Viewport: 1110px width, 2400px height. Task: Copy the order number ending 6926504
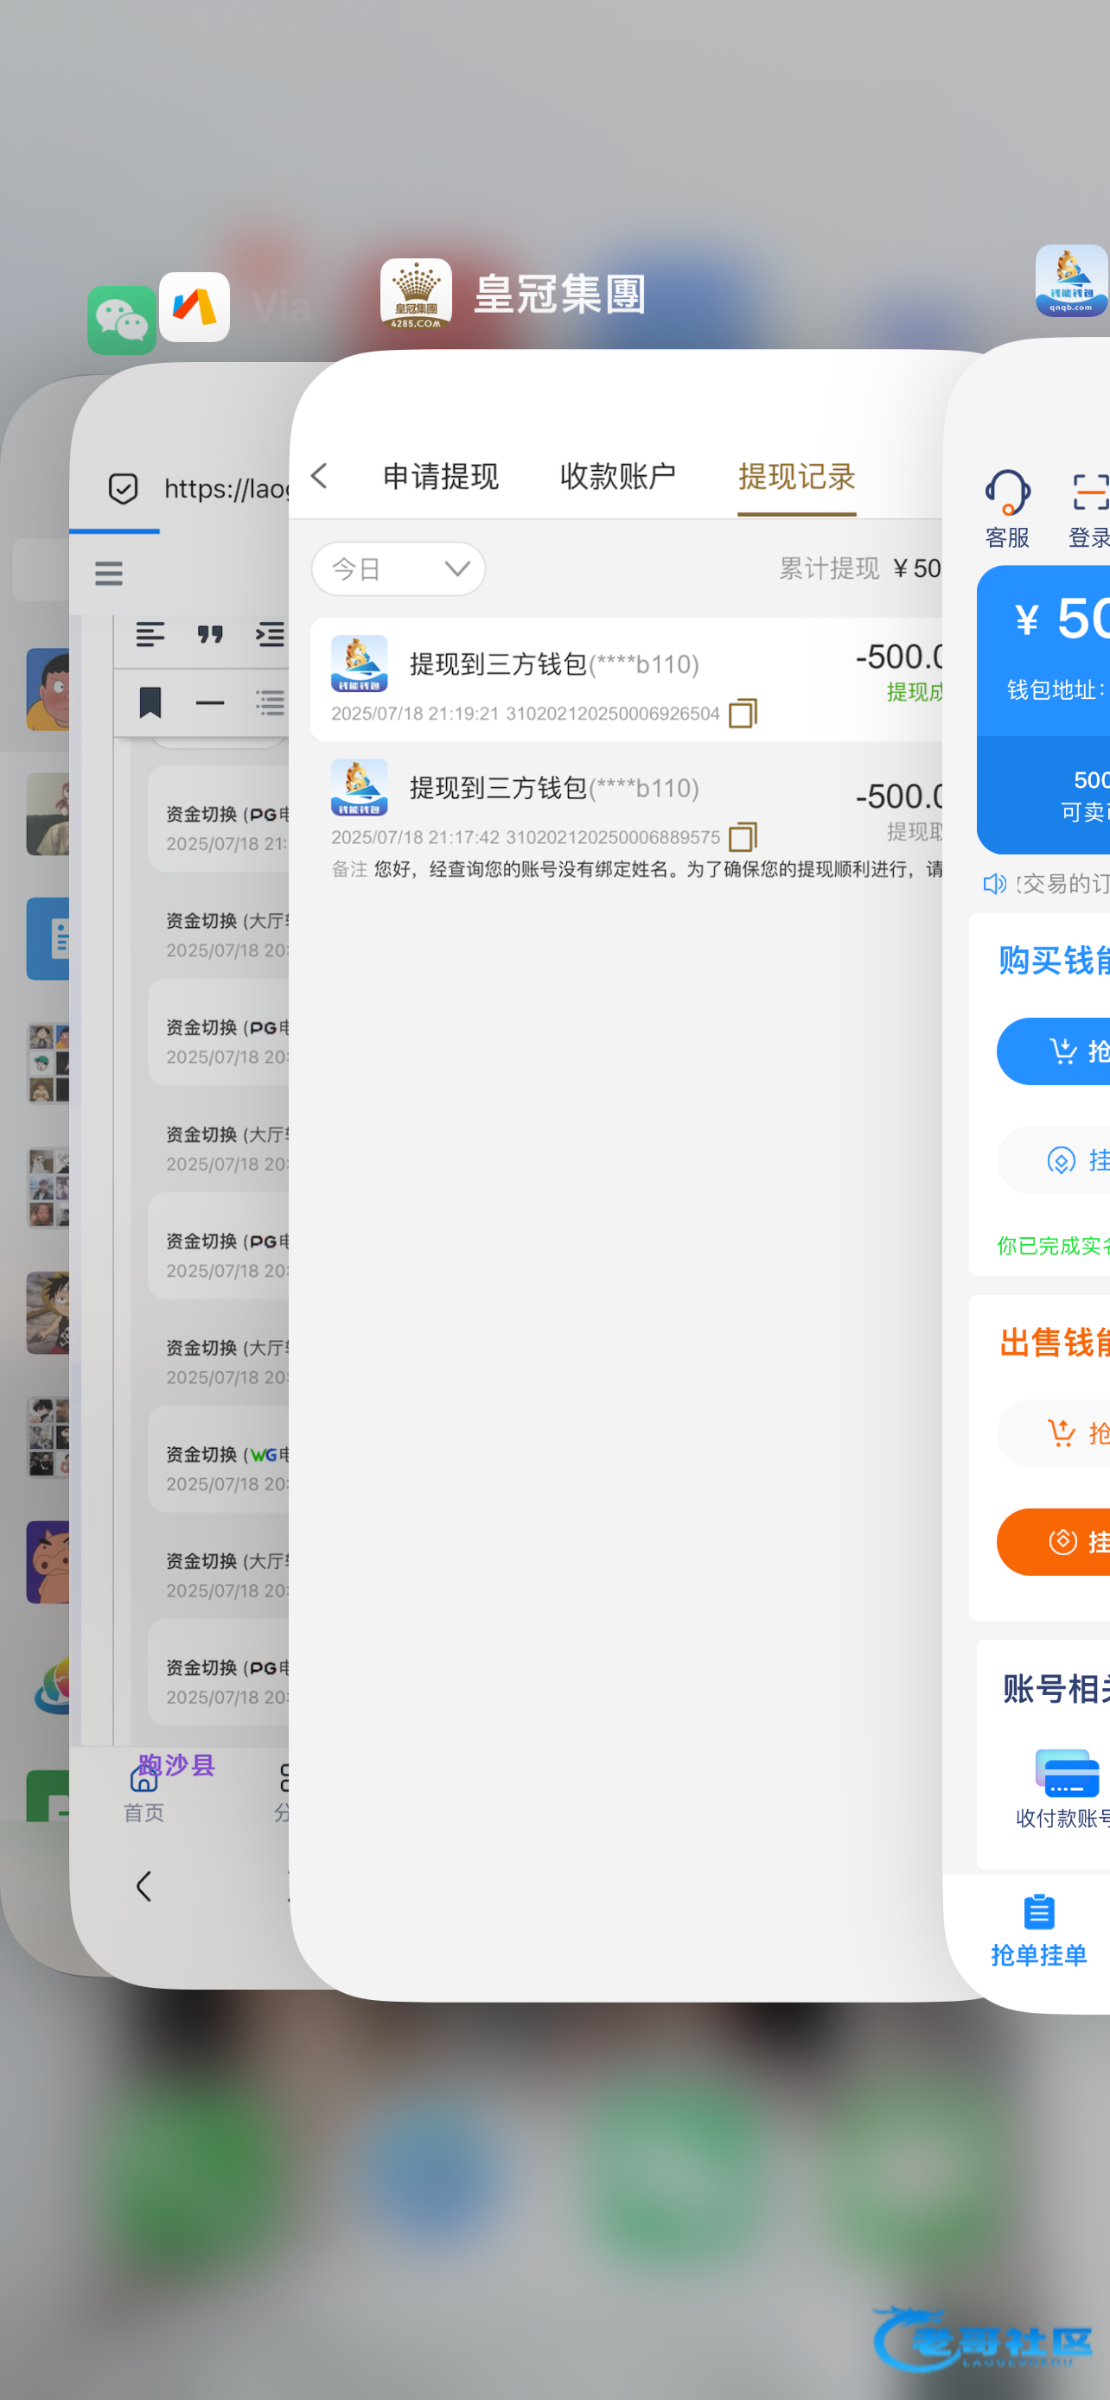coord(743,713)
